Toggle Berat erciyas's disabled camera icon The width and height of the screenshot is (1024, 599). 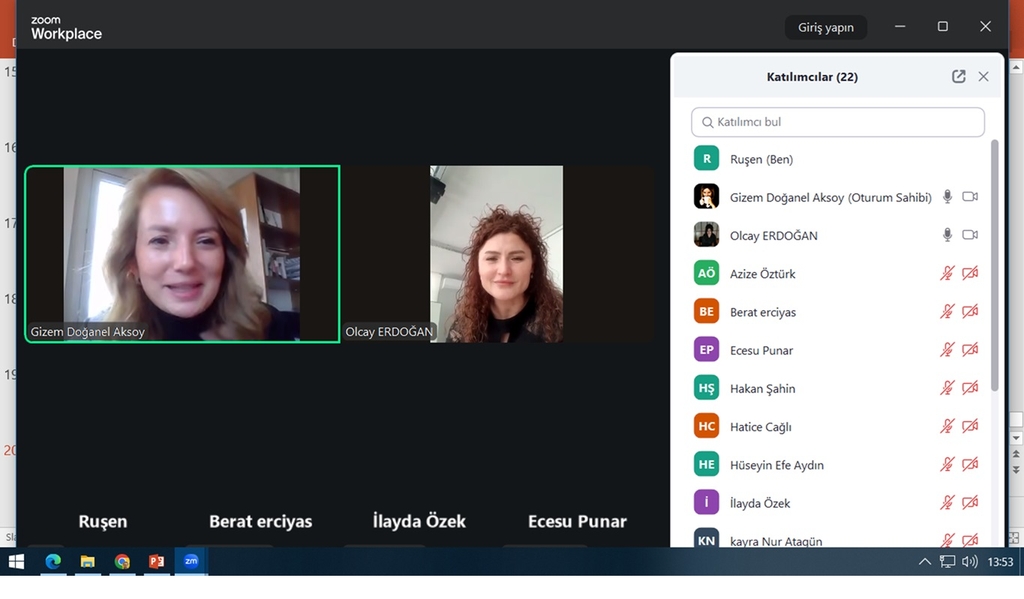[x=969, y=312]
